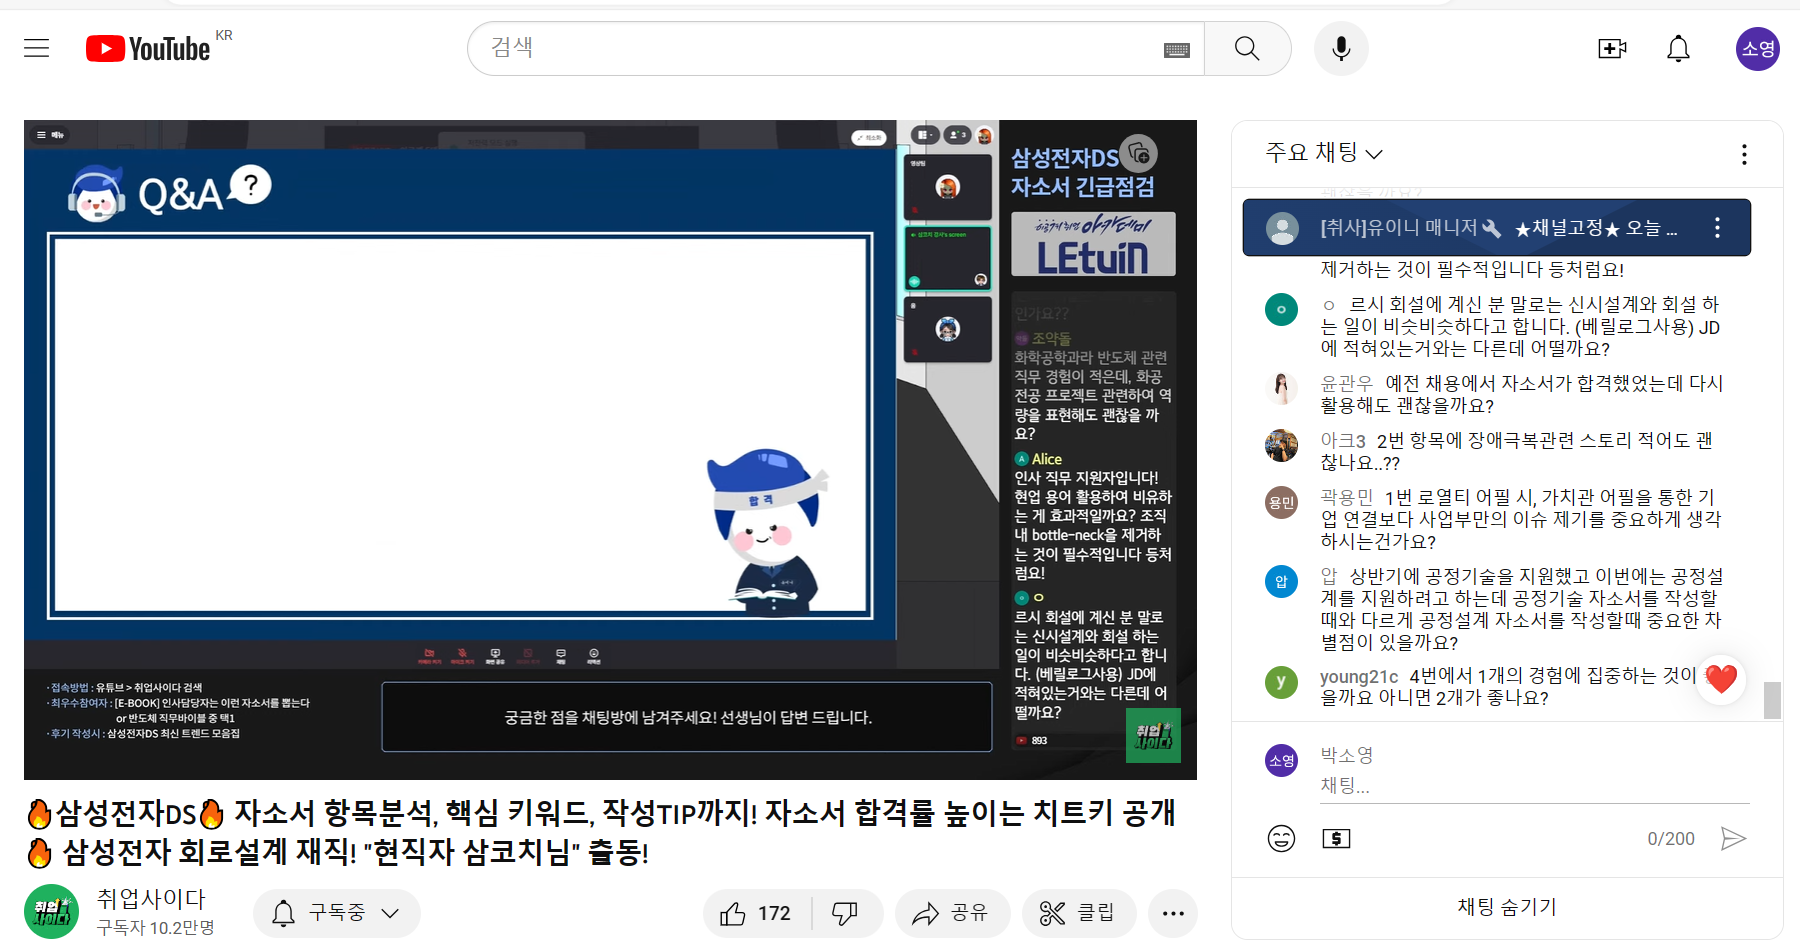1800x947 pixels.
Task: Click the video title text
Action: point(600,832)
